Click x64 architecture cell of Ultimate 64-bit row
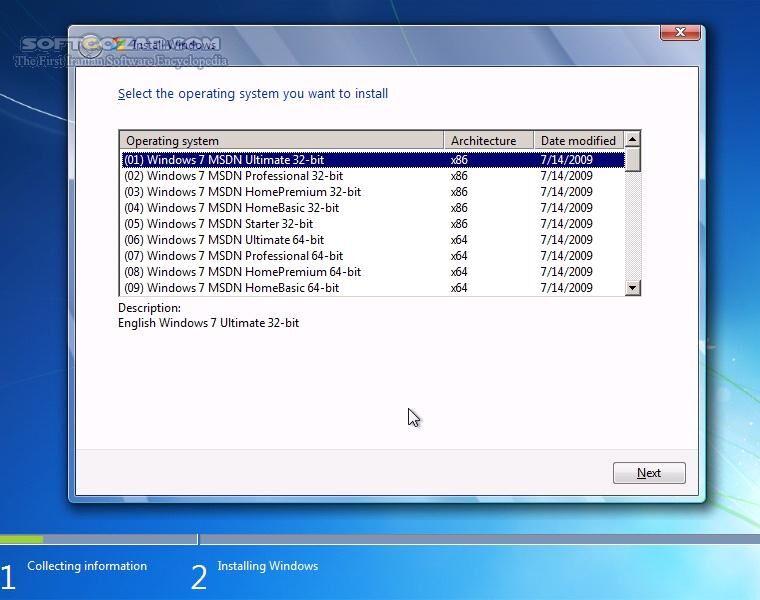Viewport: 760px width, 600px height. [x=459, y=240]
